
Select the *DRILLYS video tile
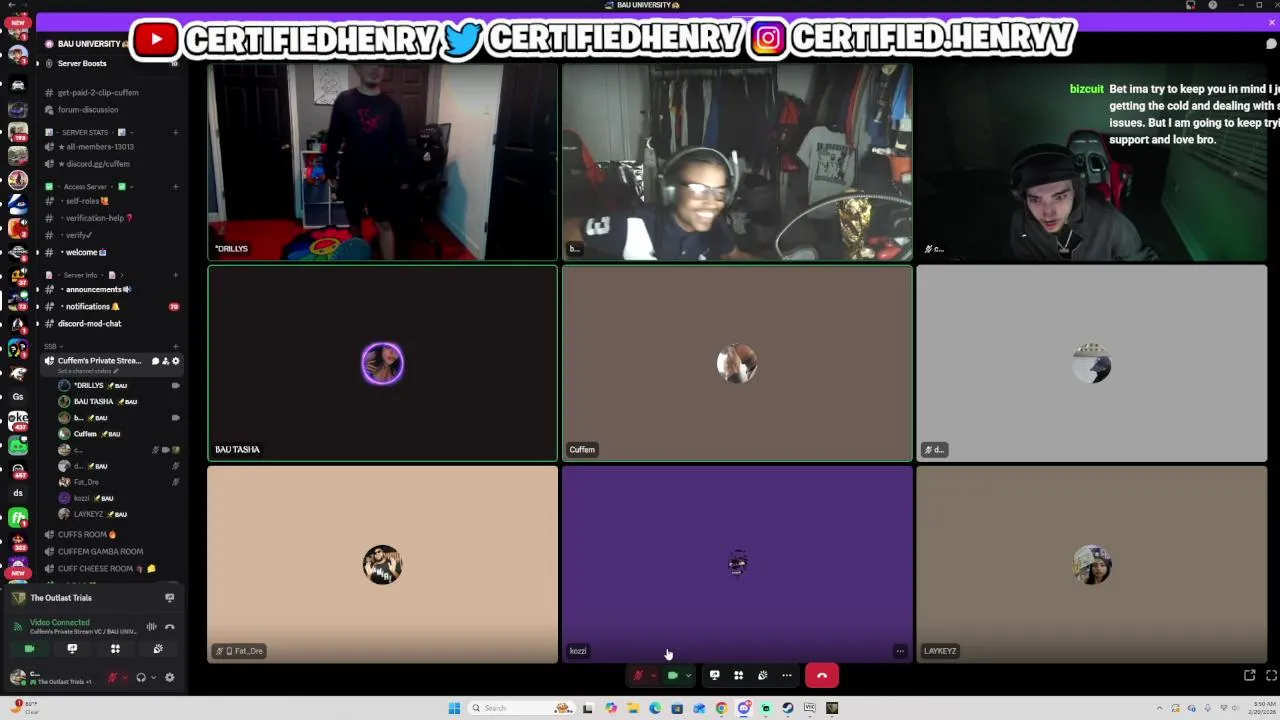pyautogui.click(x=382, y=161)
